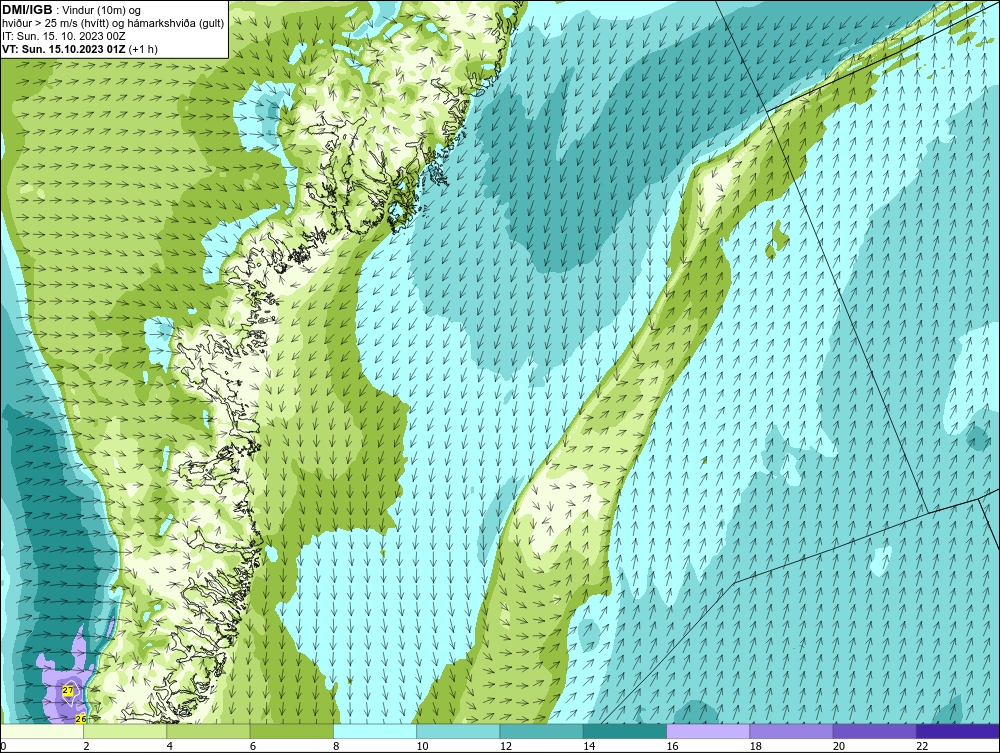Select the 18-20 m/s purple swatch
Image resolution: width=1000 pixels, height=753 pixels.
click(x=791, y=731)
